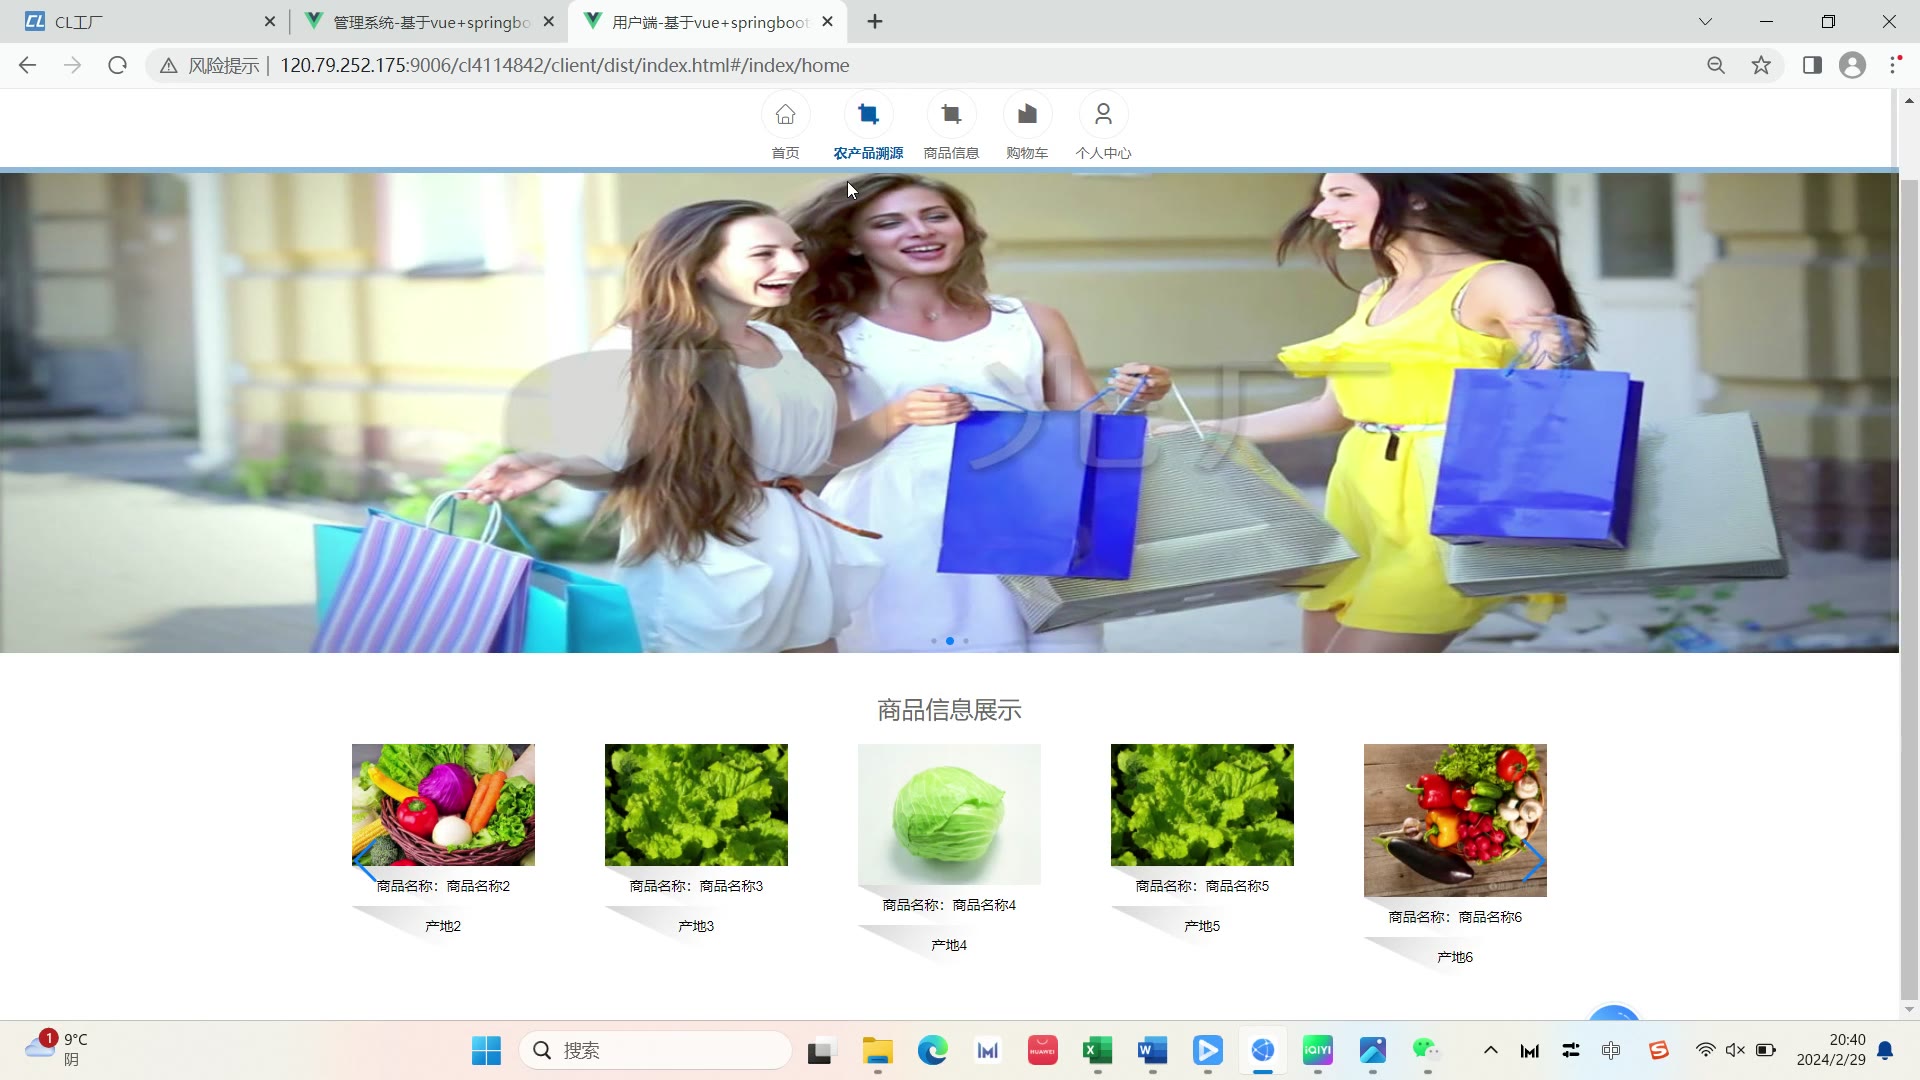Open the 个人中心 user icon

tap(1103, 115)
